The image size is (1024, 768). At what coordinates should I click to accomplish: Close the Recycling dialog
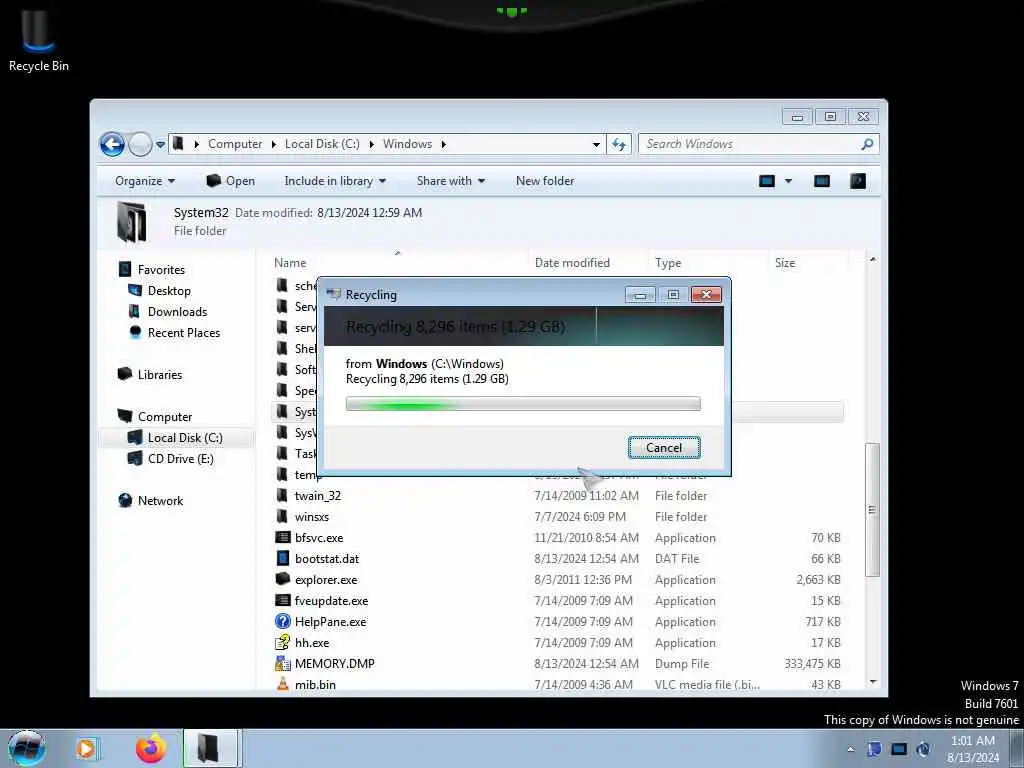(x=706, y=295)
